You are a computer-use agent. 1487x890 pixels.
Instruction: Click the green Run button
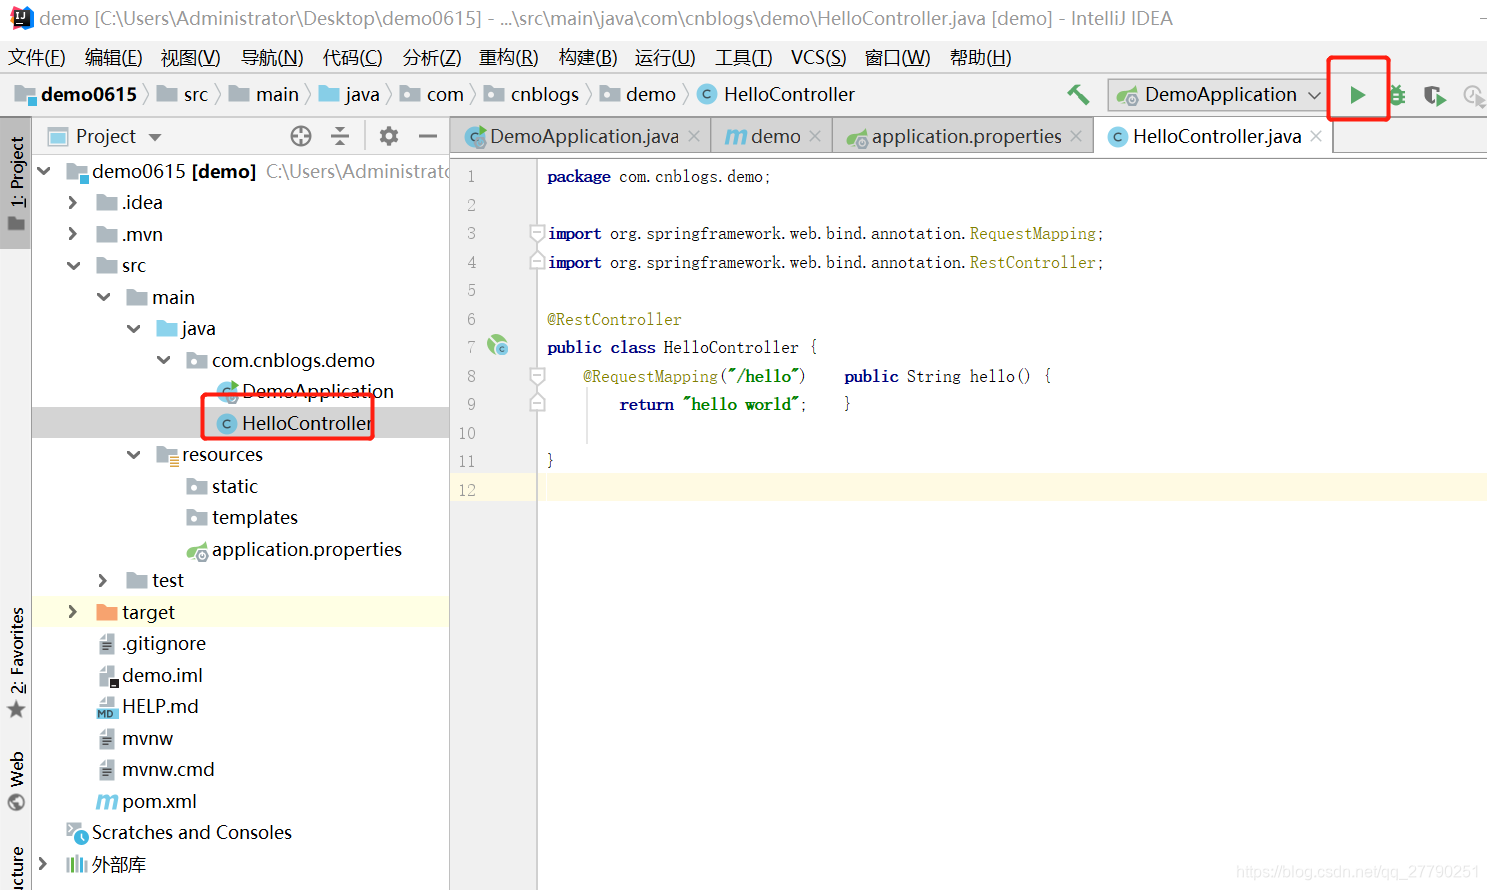[x=1357, y=95]
